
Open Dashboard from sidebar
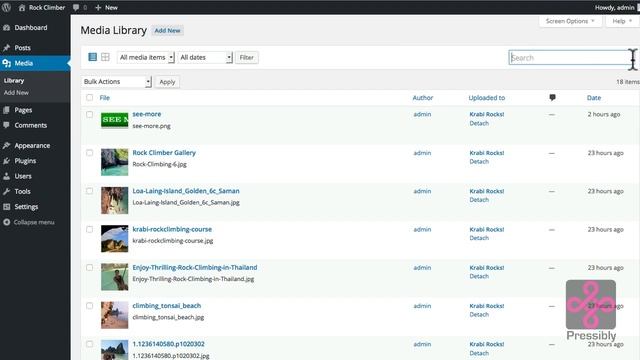[x=31, y=28]
